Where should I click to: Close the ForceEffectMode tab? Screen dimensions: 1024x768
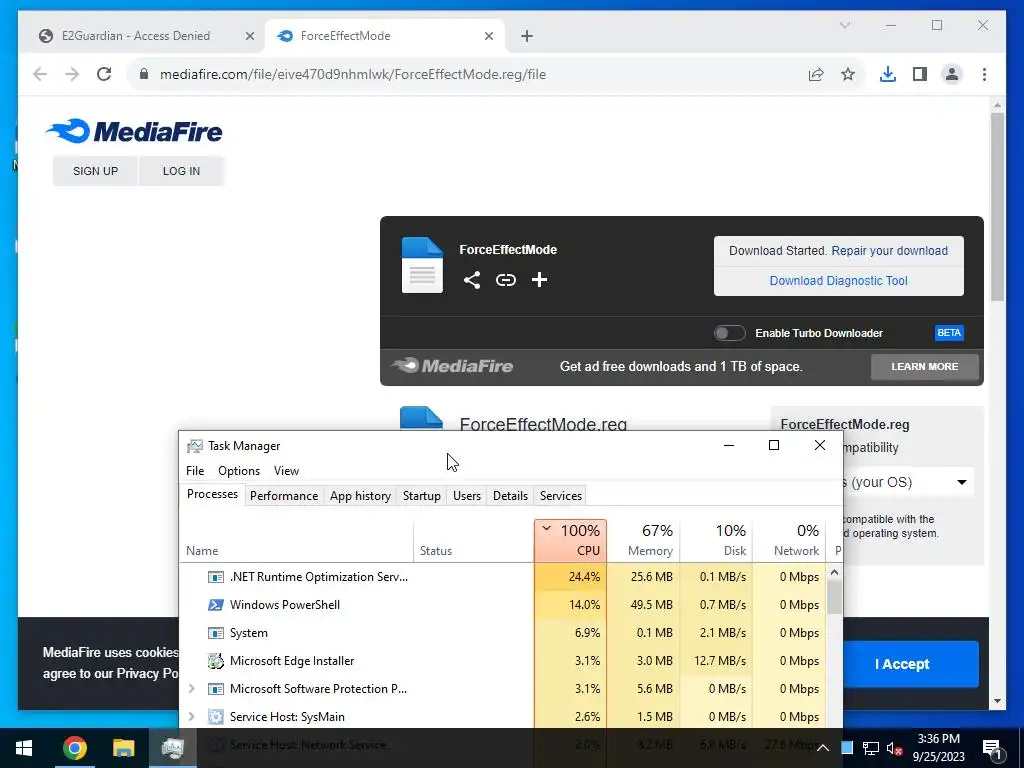(488, 36)
